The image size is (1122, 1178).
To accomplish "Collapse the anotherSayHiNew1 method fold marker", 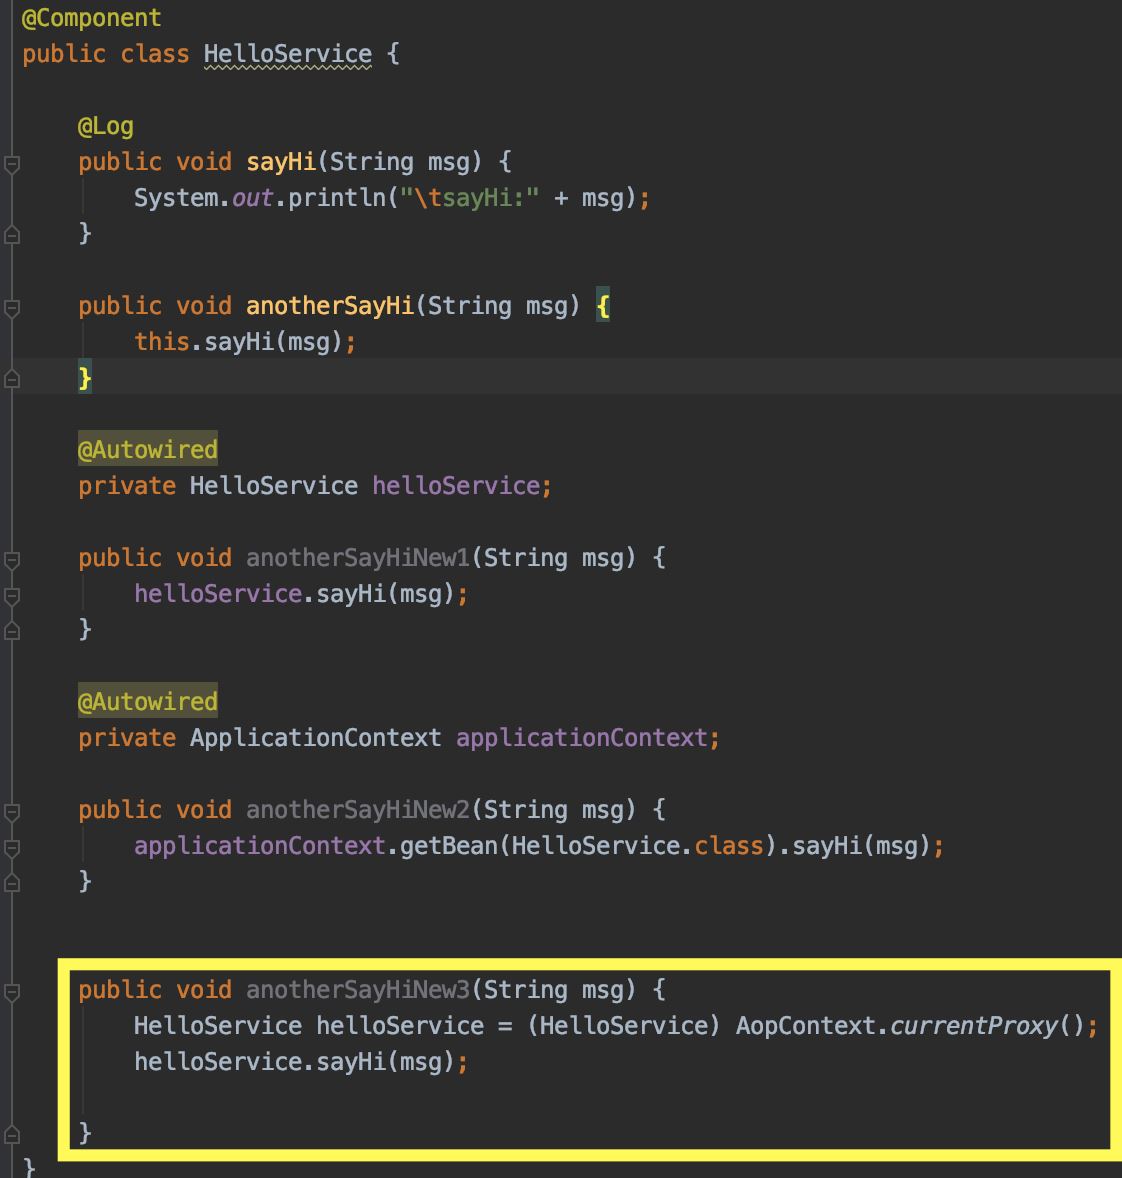I will tap(11, 559).
